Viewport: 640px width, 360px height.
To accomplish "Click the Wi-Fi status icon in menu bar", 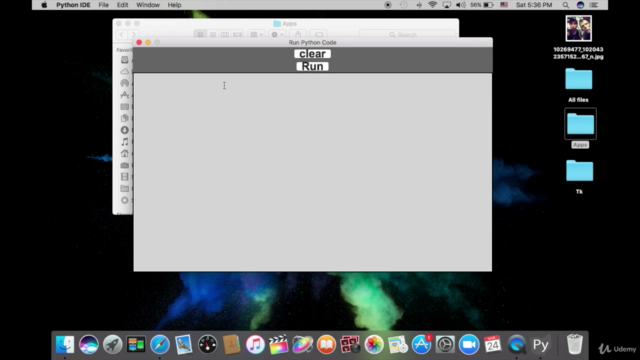I will [433, 5].
